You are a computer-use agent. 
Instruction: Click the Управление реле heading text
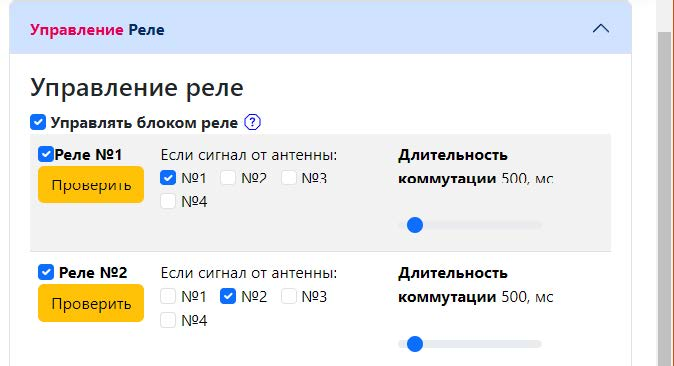point(137,88)
